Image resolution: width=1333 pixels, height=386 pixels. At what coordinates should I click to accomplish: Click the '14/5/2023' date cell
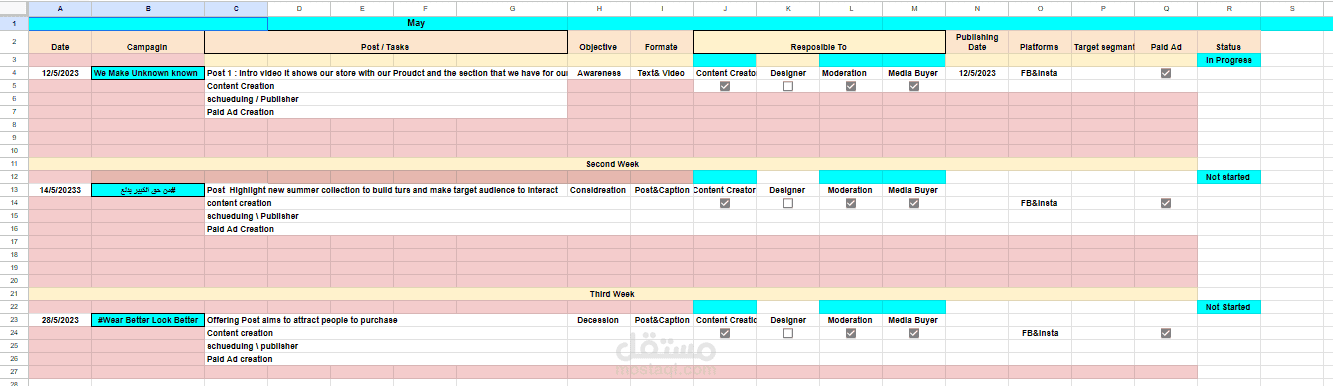click(x=60, y=190)
